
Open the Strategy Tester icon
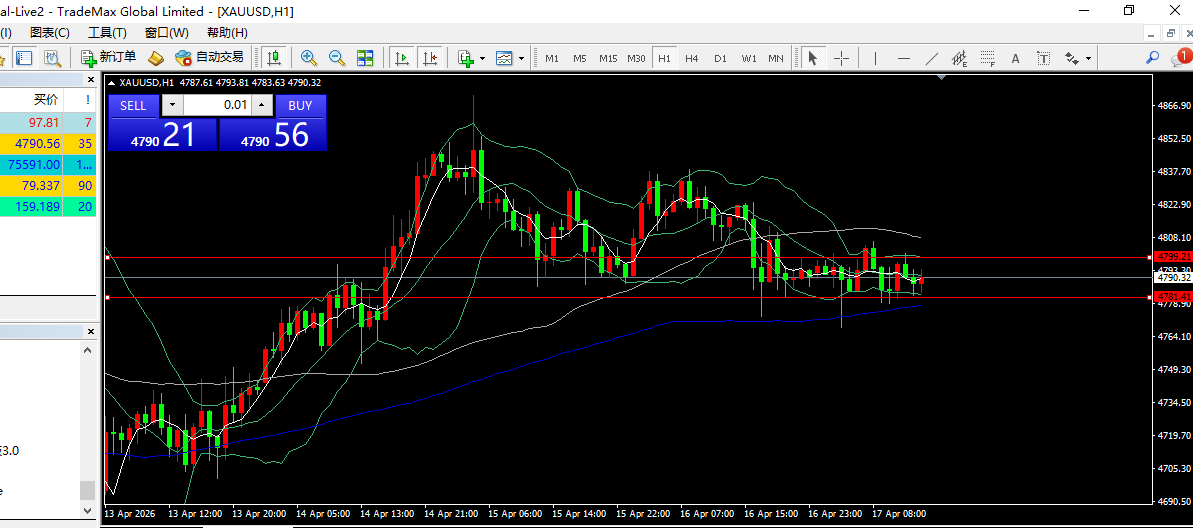tap(52, 58)
